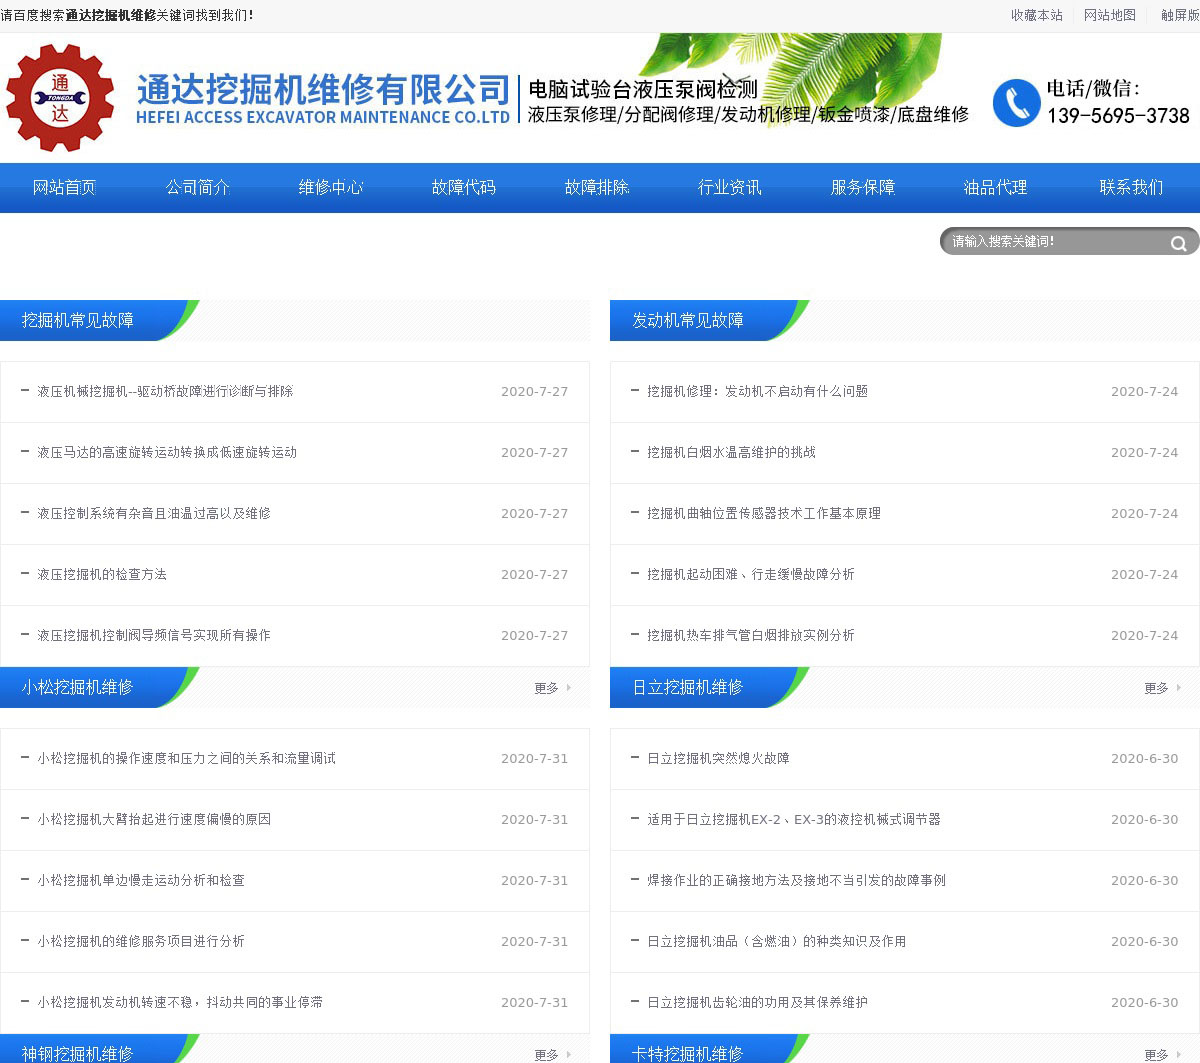Open 发动机常见故障 section header
Image resolution: width=1200 pixels, height=1063 pixels.
(688, 321)
